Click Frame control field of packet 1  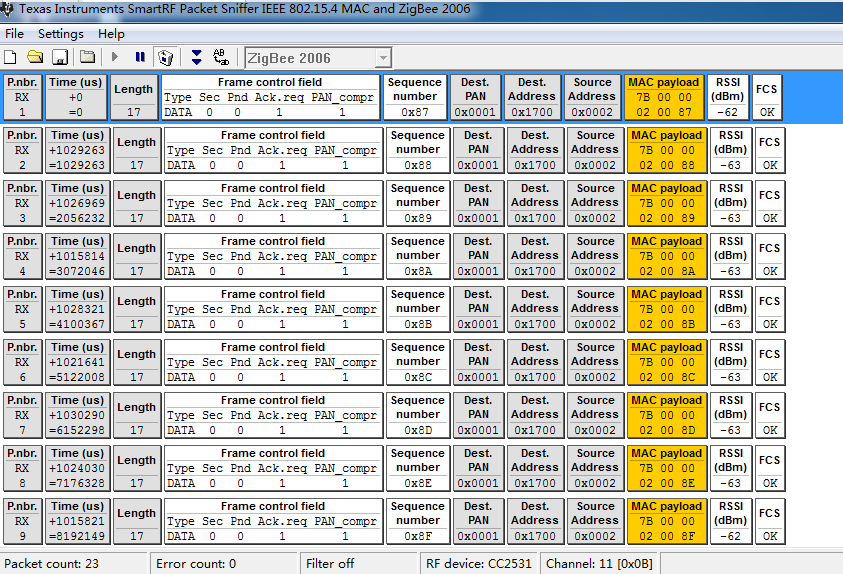pos(270,97)
